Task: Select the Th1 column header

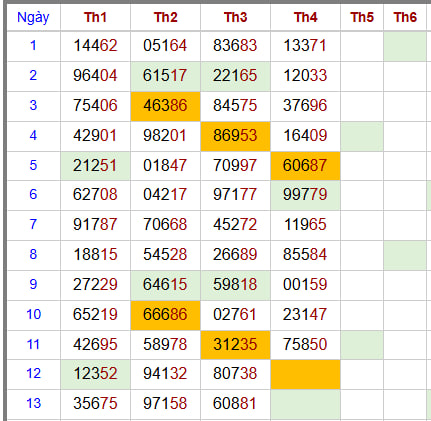Action: coord(95,17)
